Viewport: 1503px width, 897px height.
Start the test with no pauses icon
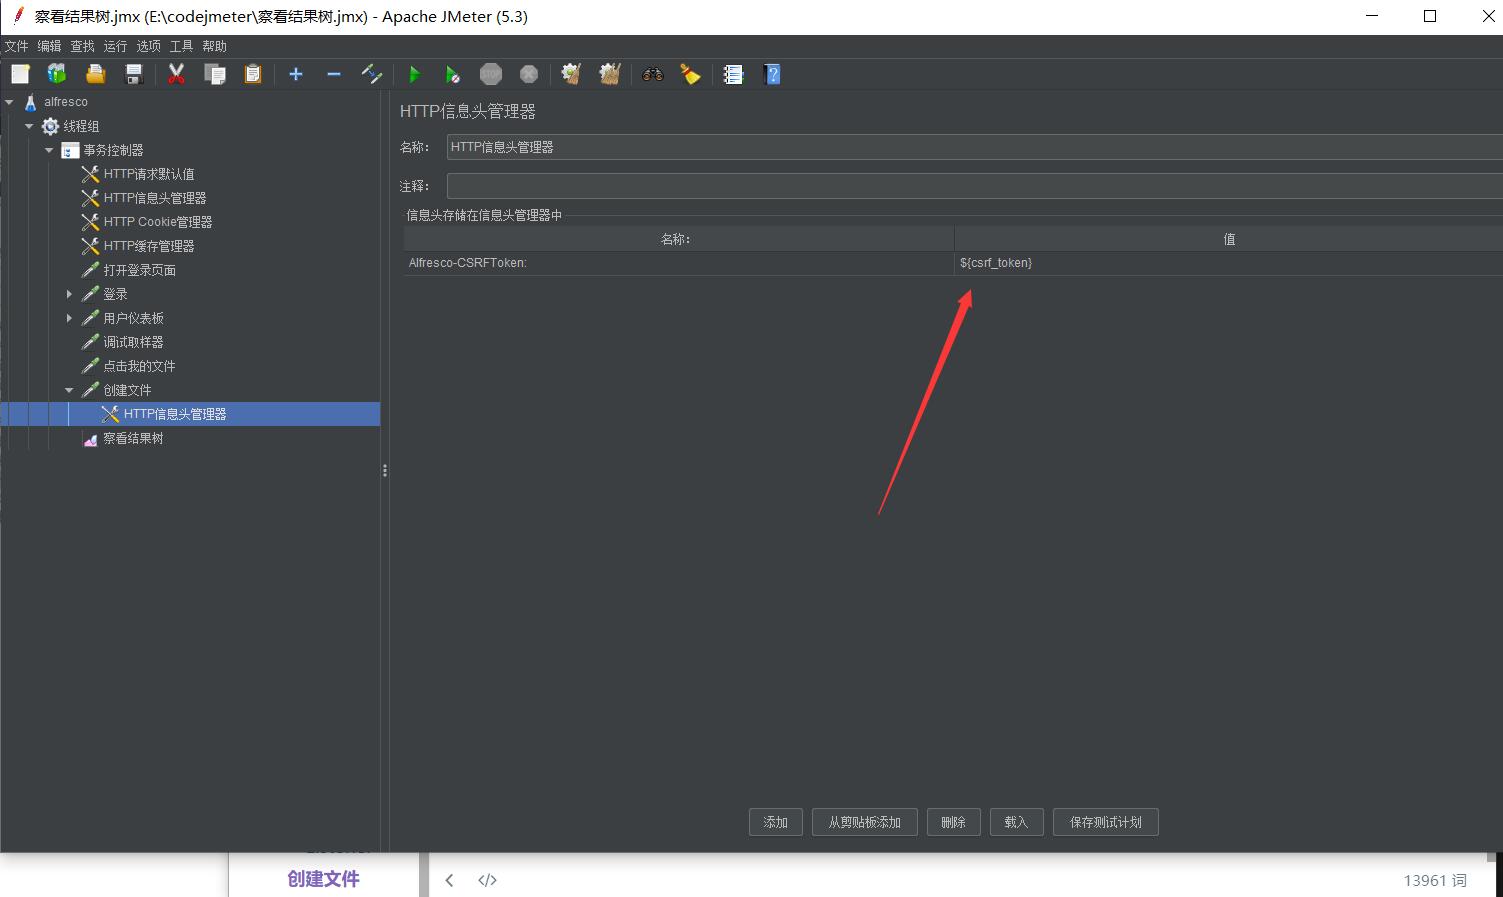coord(453,74)
